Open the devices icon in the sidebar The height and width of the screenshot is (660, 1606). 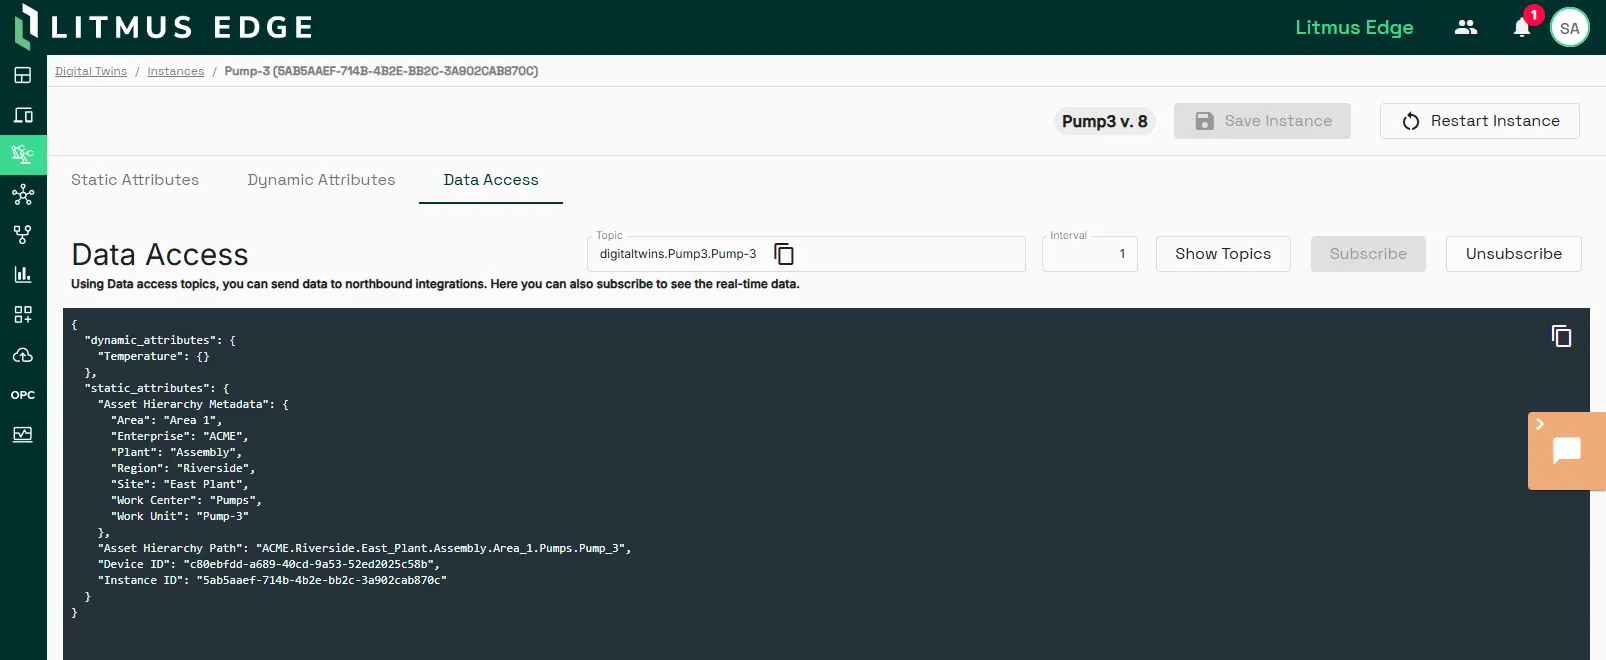pos(23,115)
